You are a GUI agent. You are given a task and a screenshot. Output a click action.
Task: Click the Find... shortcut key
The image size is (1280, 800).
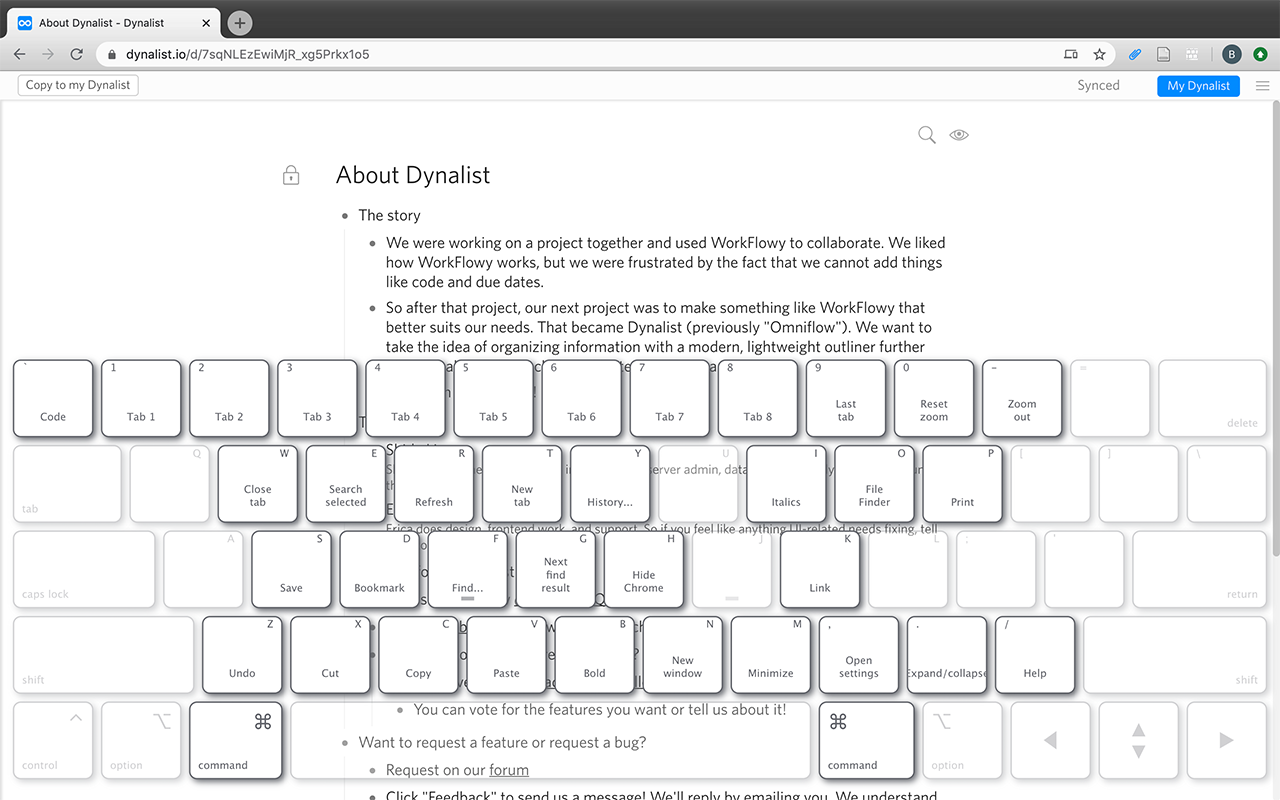pos(467,569)
